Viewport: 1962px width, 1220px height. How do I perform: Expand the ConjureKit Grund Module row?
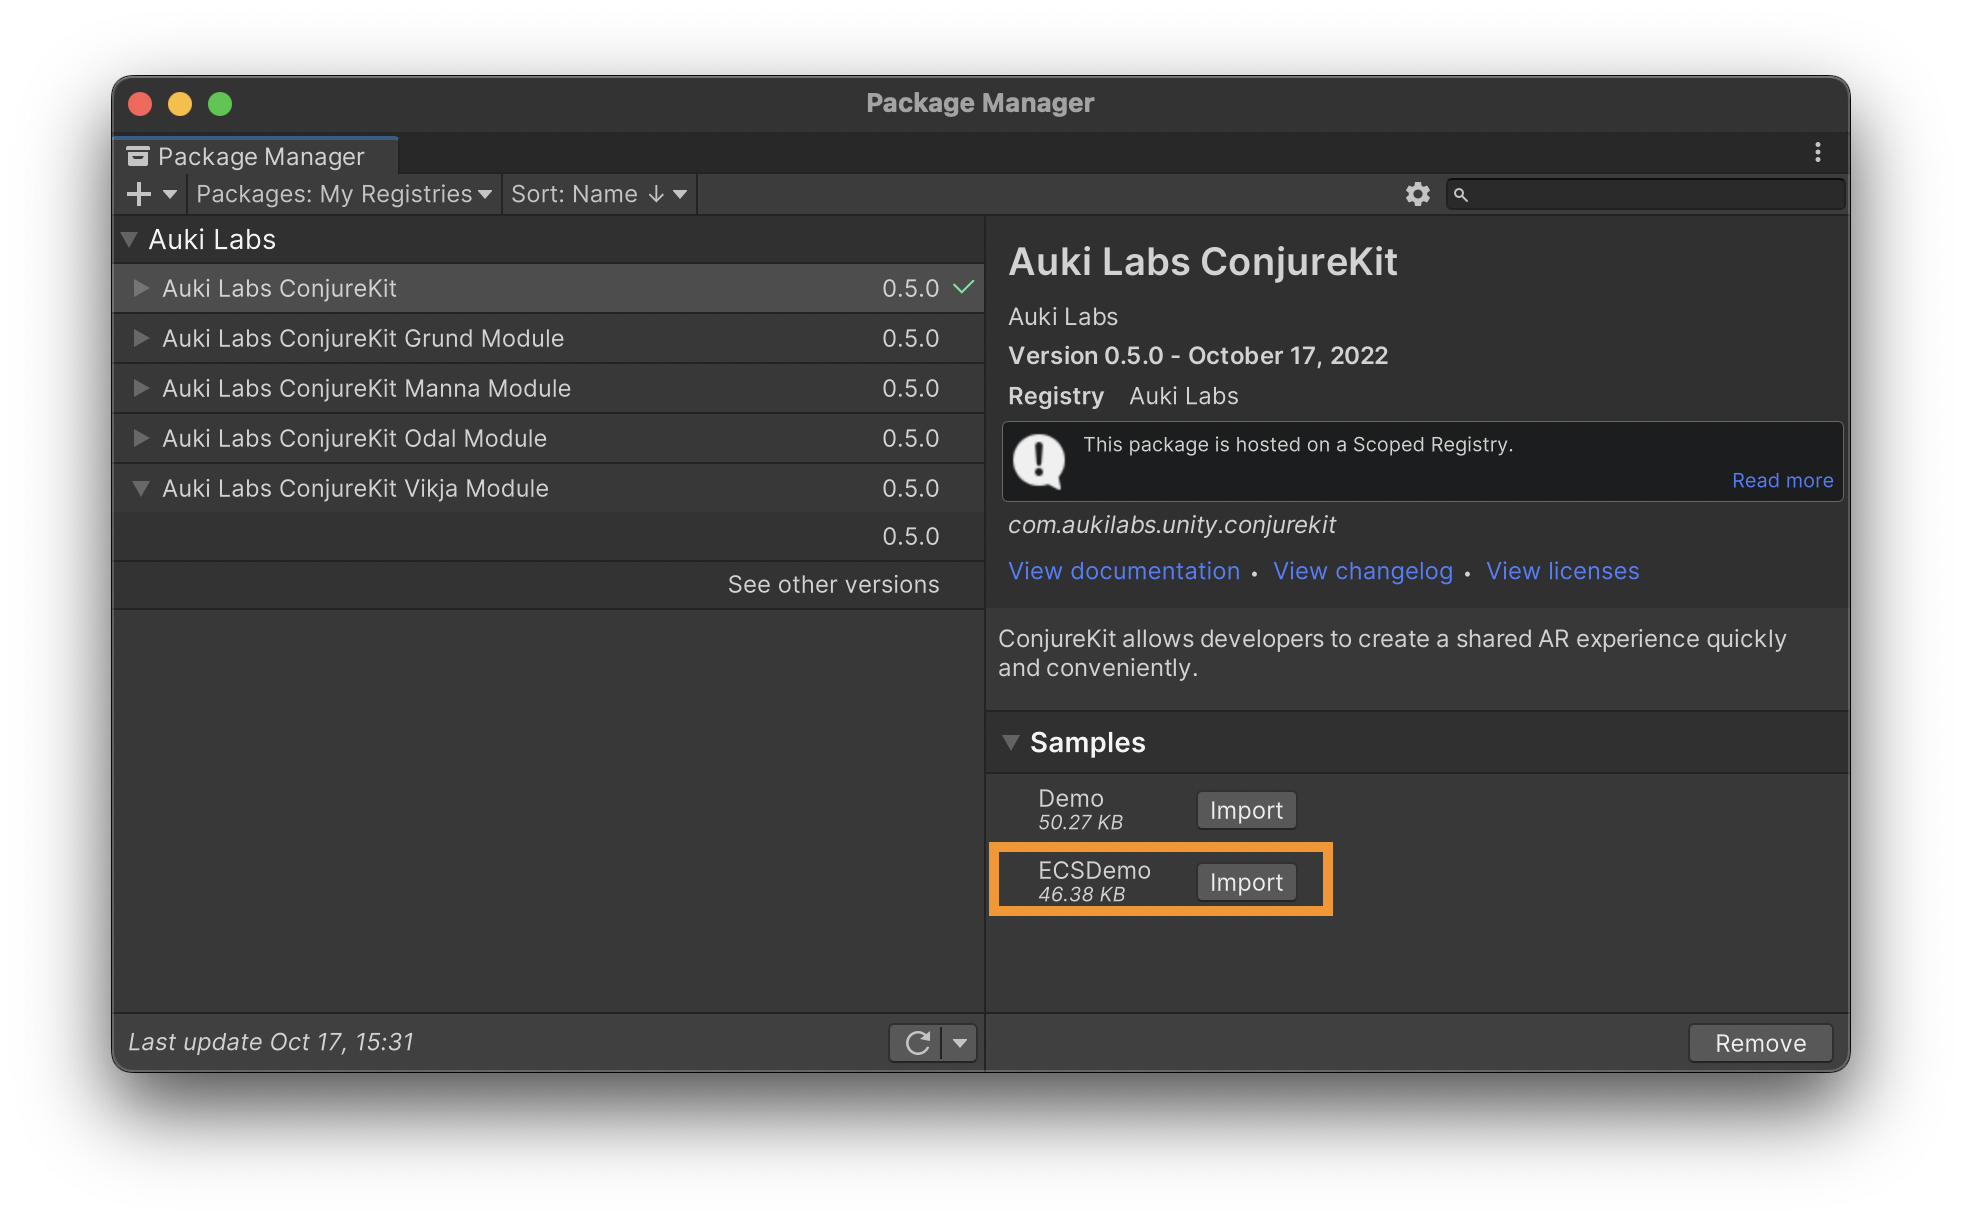pos(141,338)
